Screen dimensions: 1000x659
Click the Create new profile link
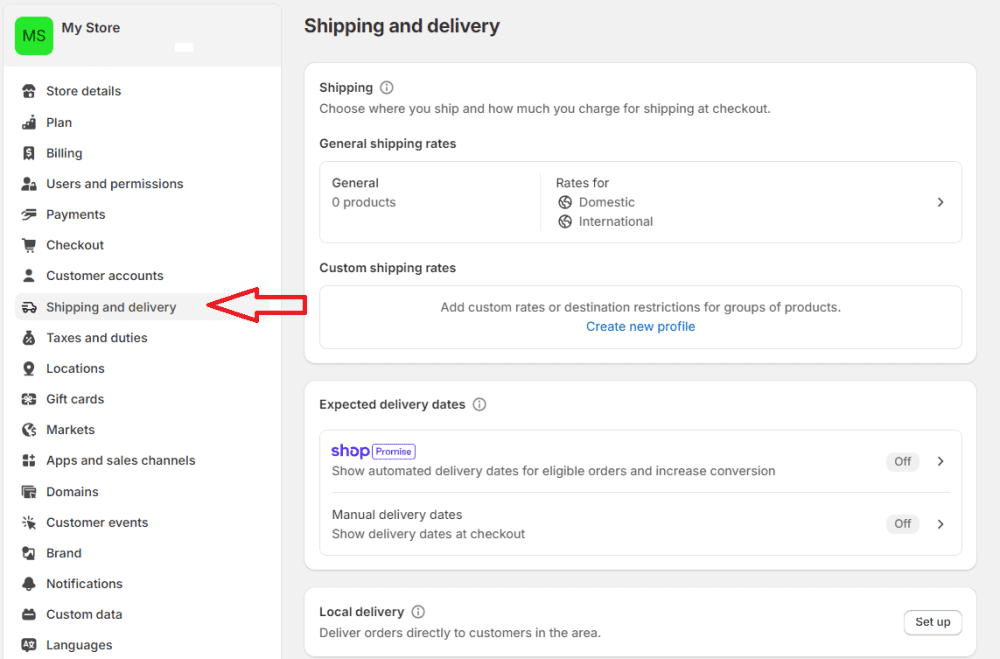[640, 326]
